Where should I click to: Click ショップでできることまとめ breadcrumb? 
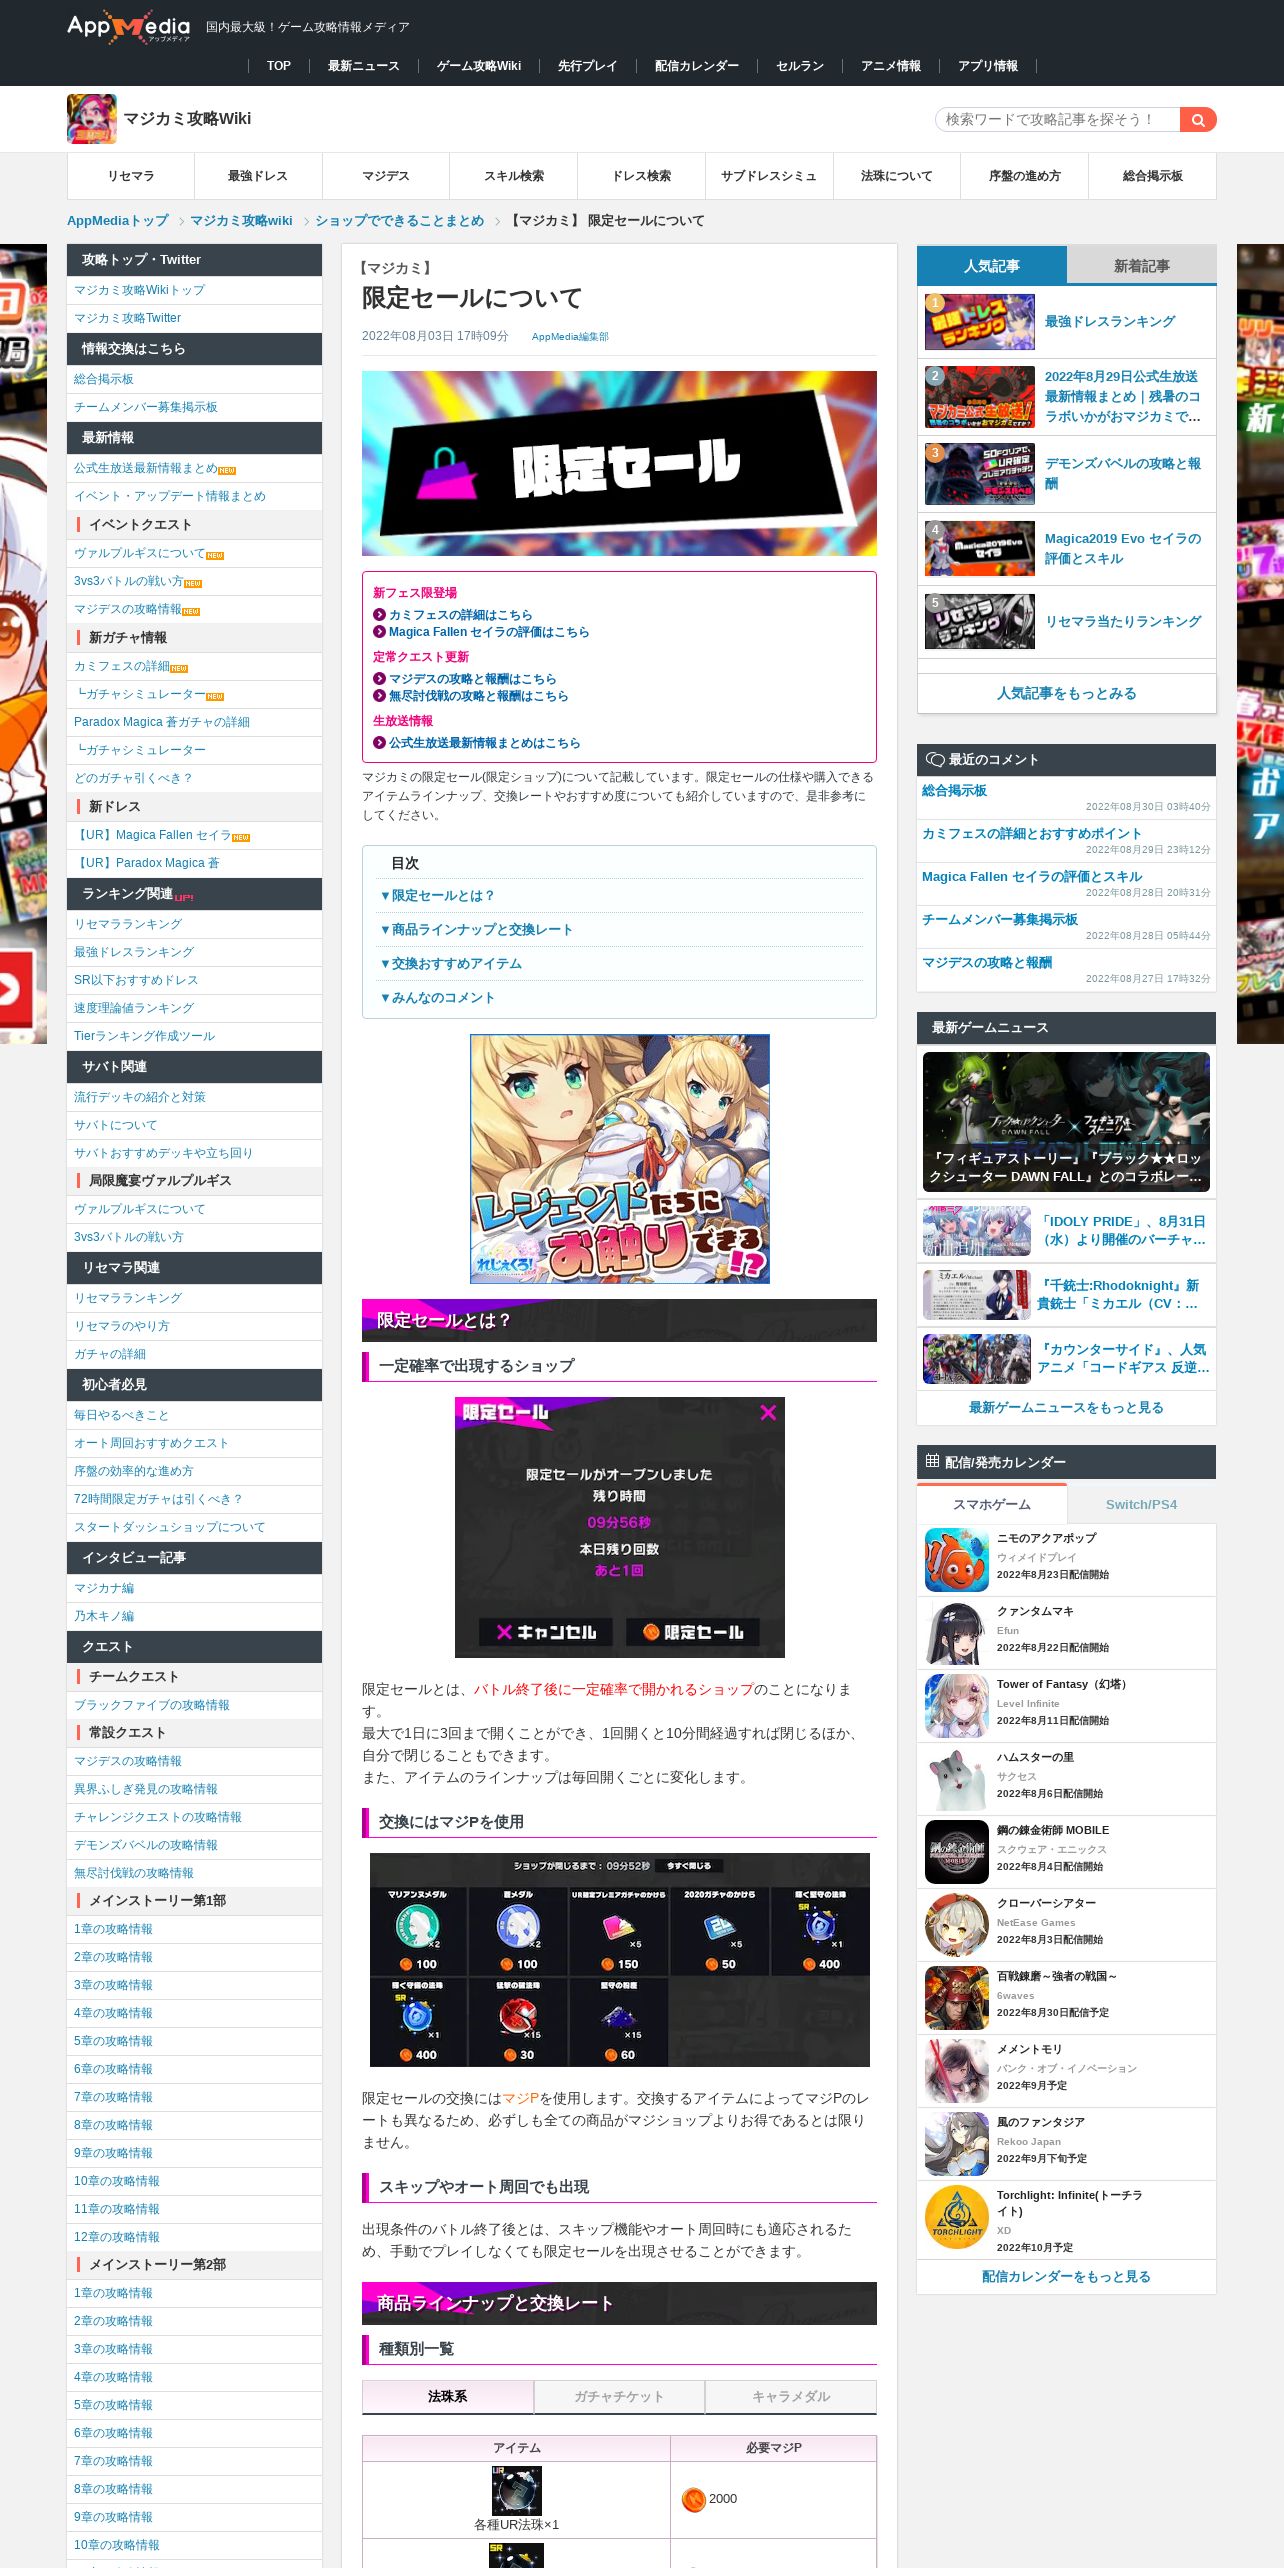click(x=400, y=221)
